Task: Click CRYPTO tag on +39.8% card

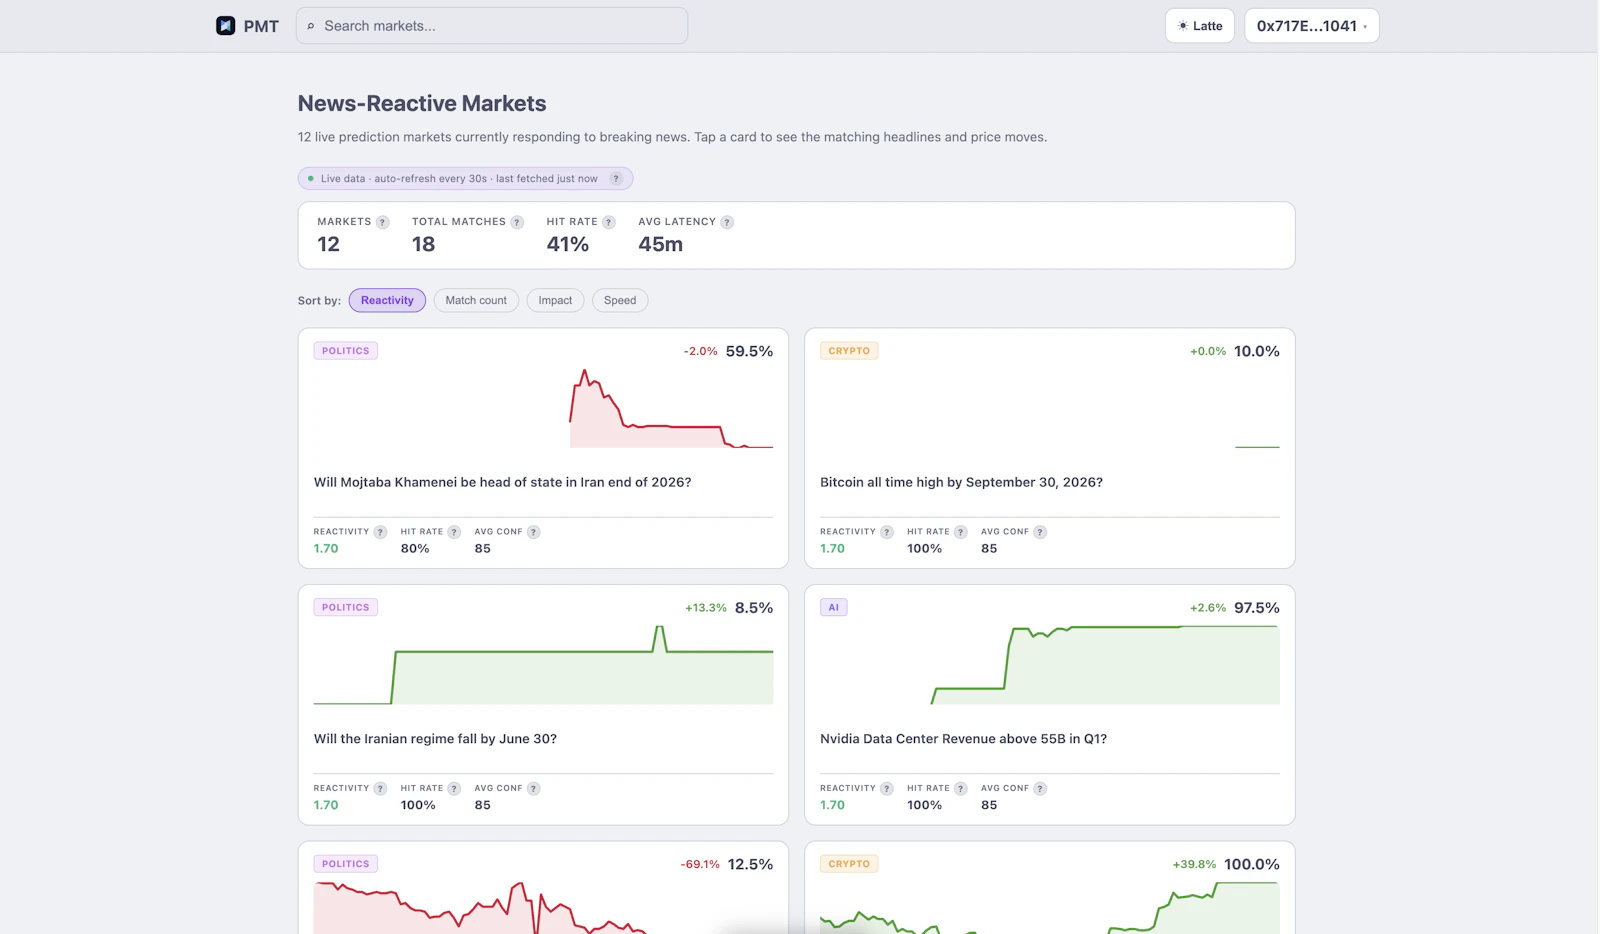Action: click(x=849, y=864)
